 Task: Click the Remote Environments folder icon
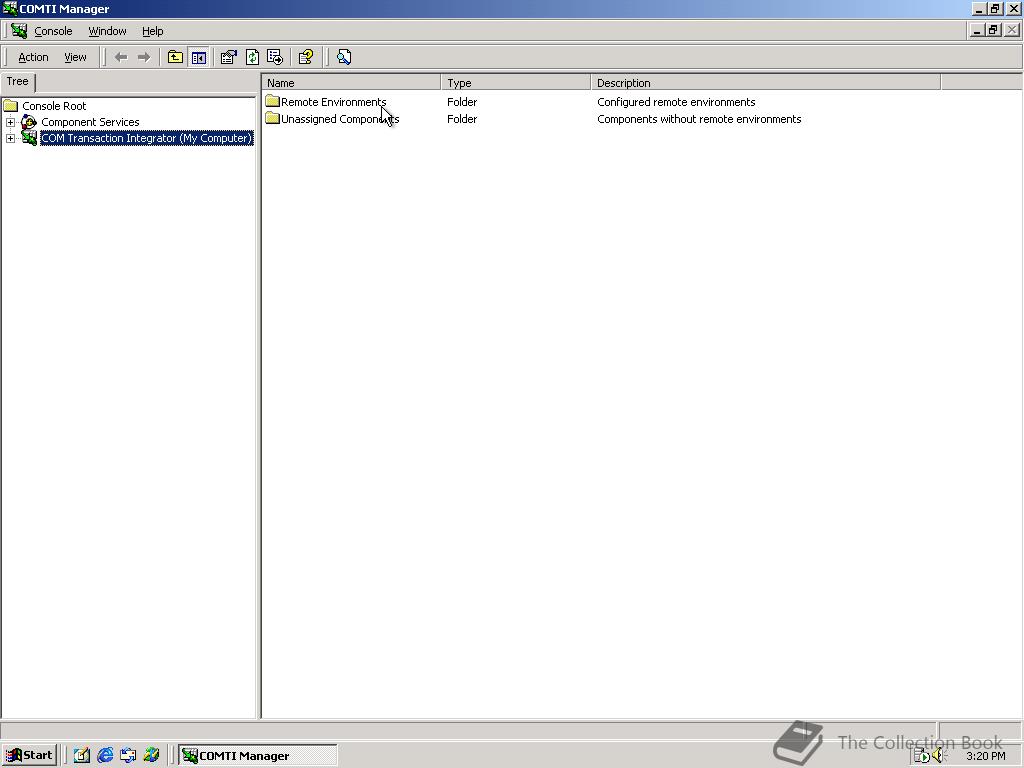(x=272, y=101)
